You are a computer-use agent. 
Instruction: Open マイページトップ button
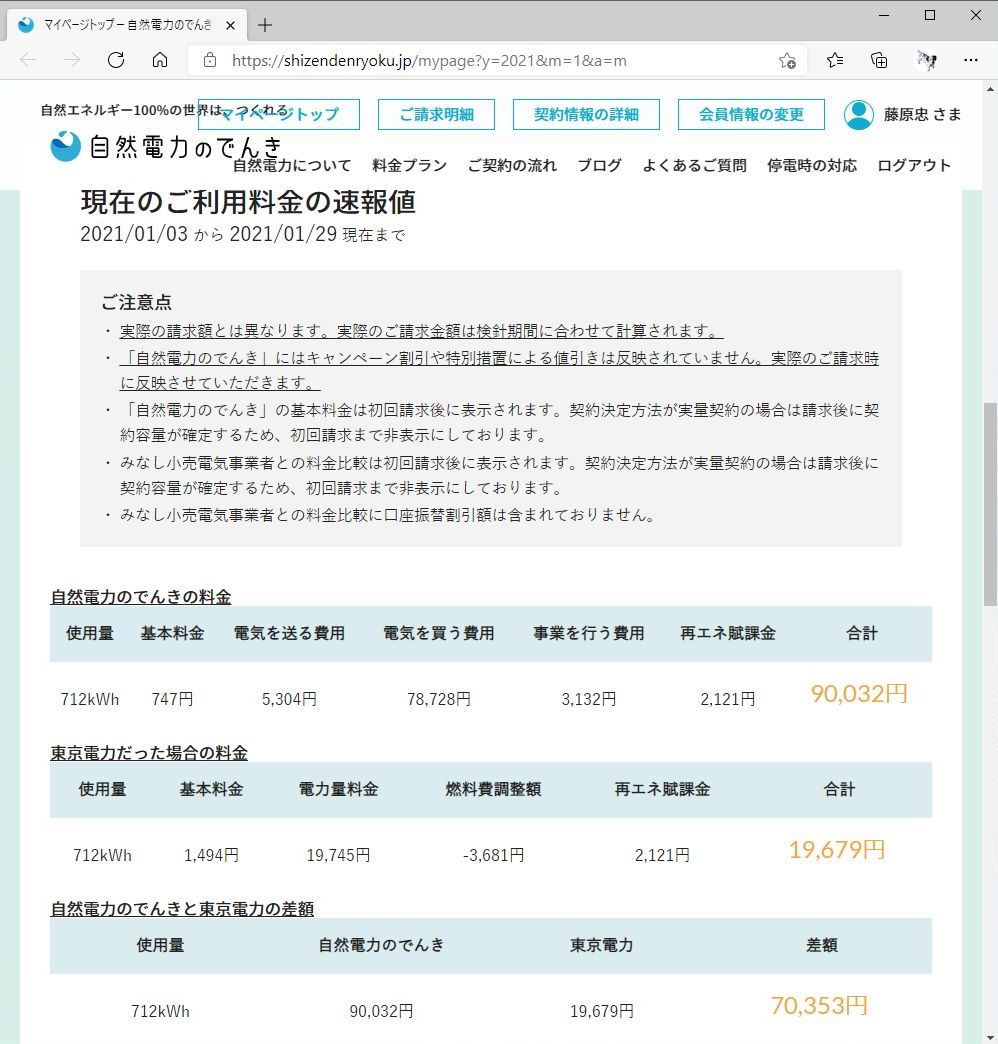click(x=279, y=115)
